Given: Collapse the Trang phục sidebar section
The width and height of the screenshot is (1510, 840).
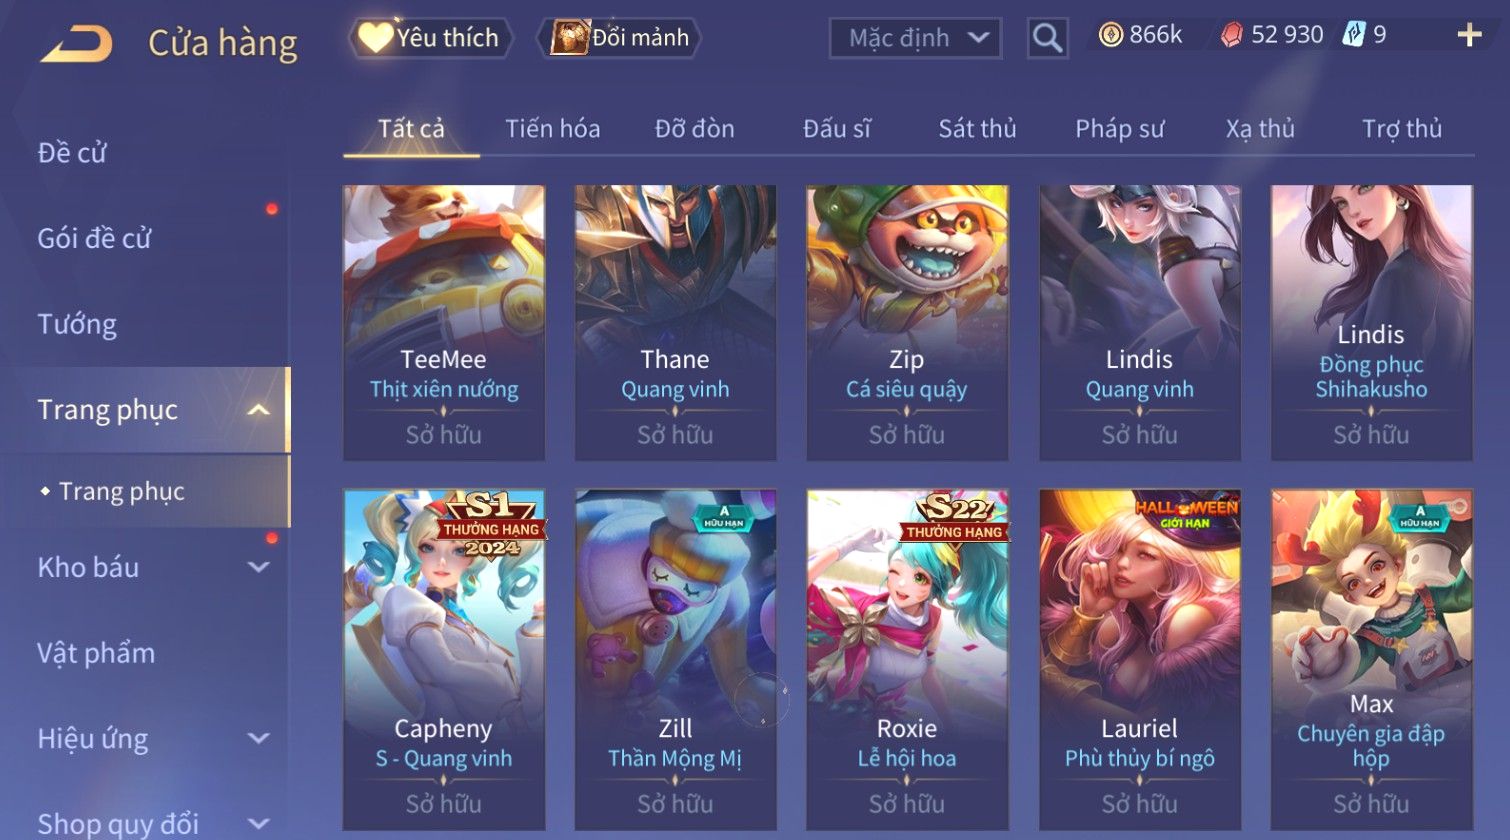Looking at the screenshot, I should pyautogui.click(x=258, y=410).
